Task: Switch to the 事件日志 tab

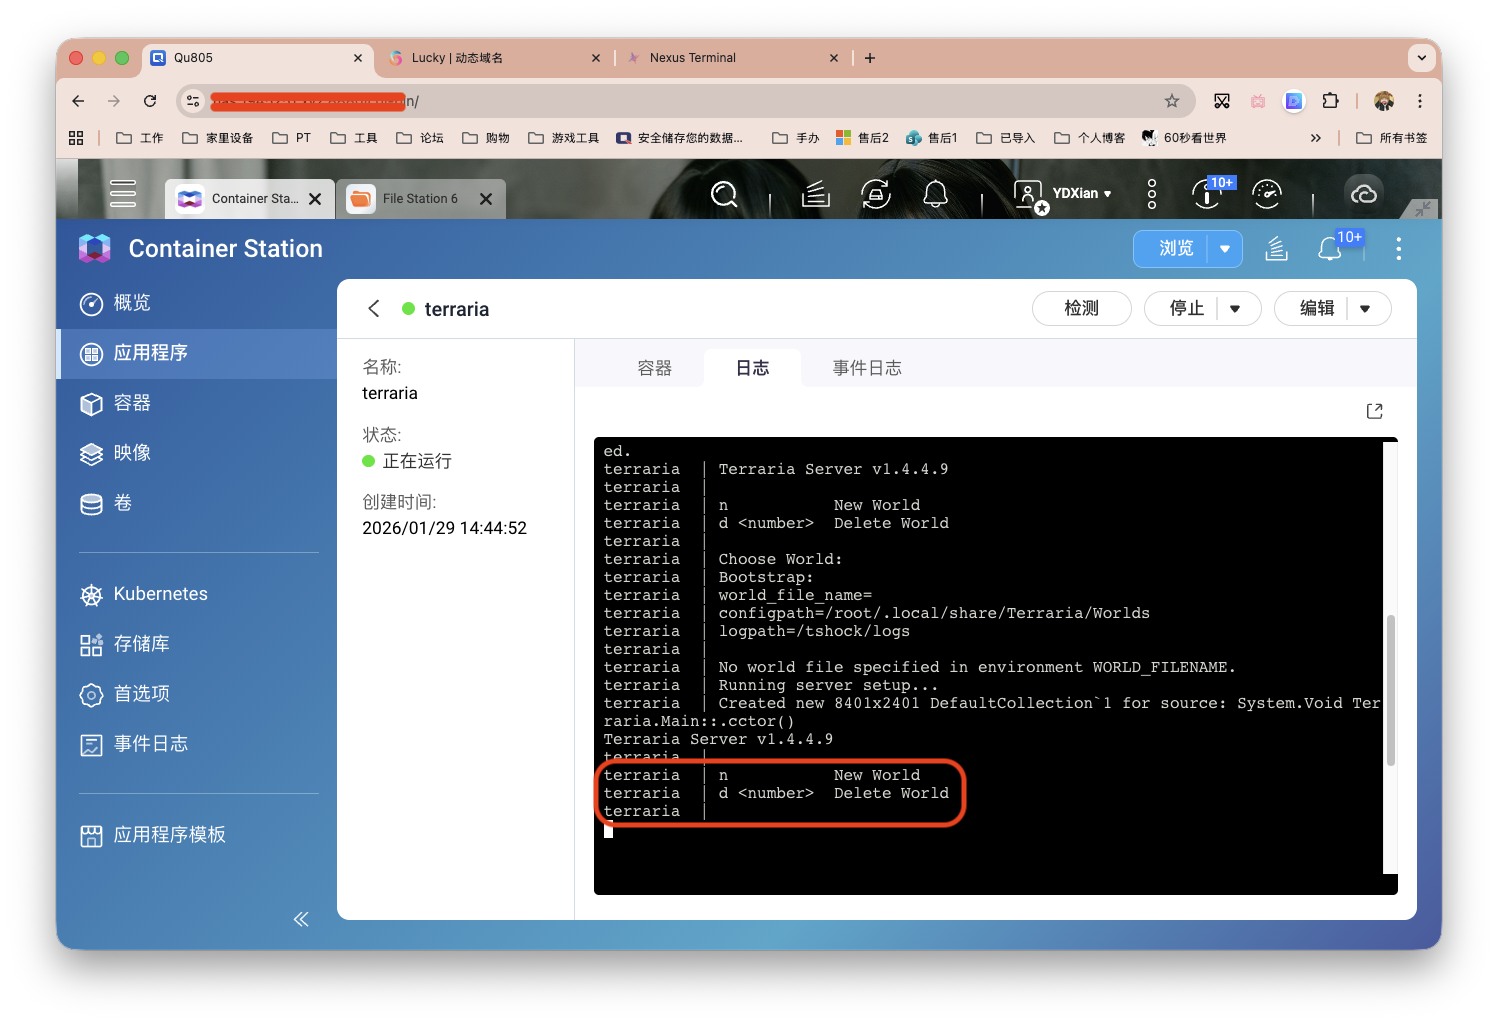Action: 867,368
